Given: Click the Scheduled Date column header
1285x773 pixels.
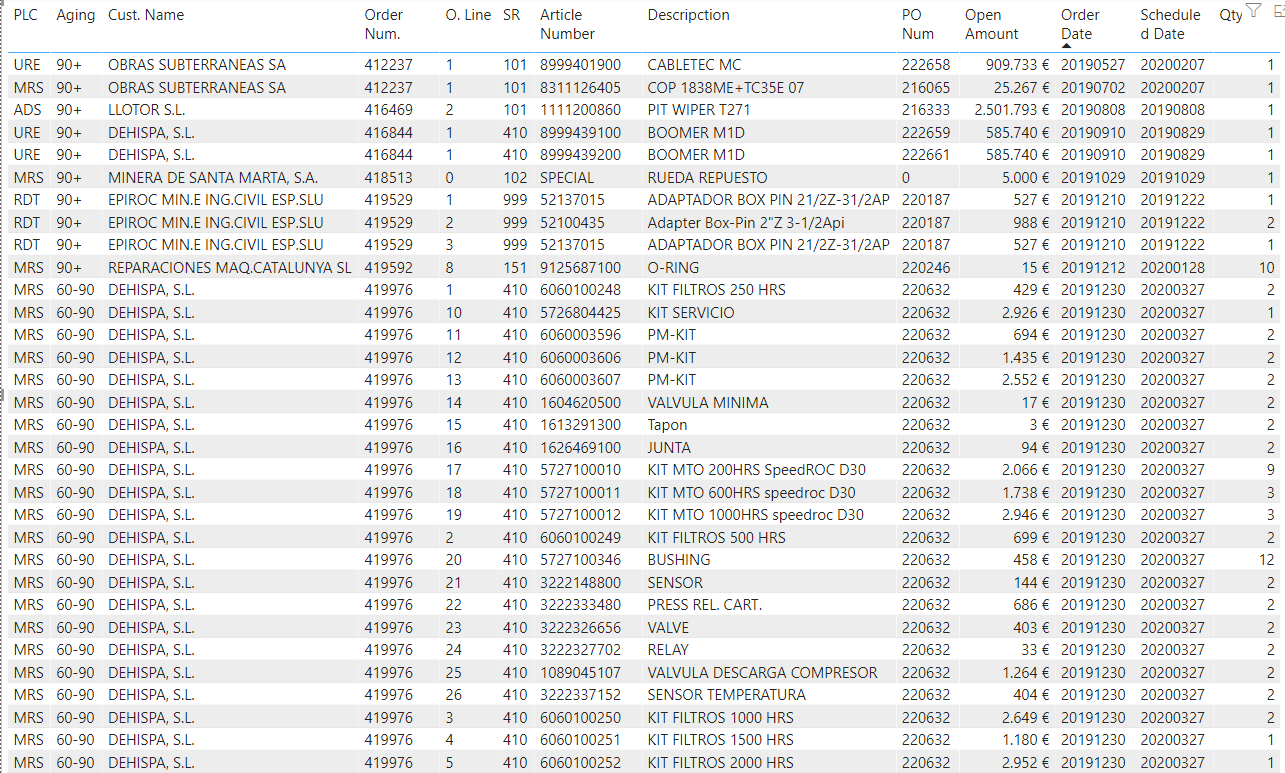Looking at the screenshot, I should point(1170,24).
